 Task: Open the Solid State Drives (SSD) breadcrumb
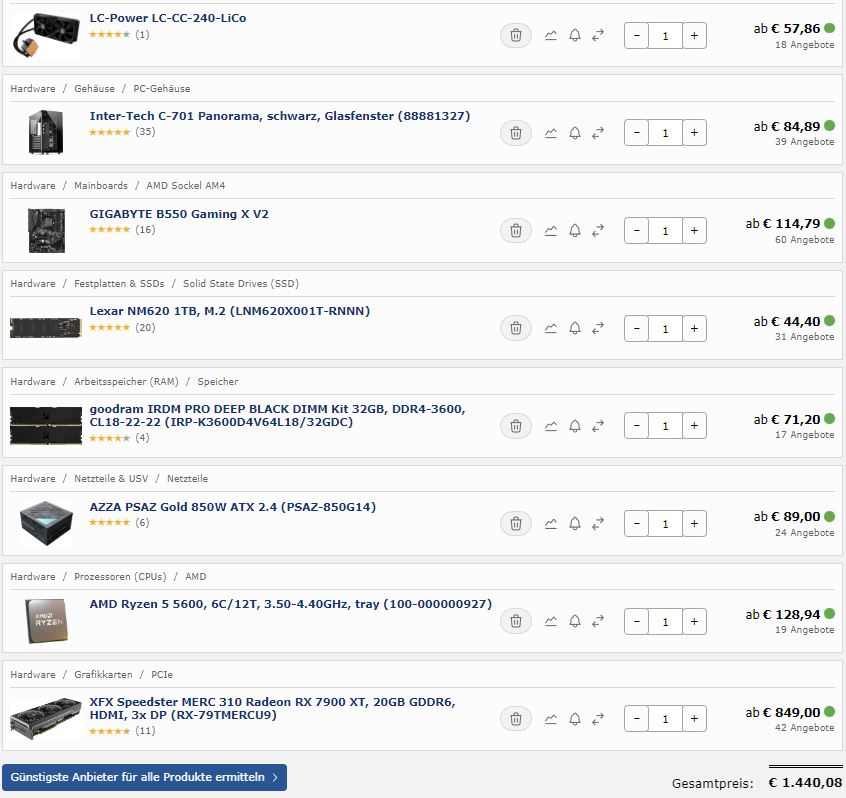[x=241, y=284]
